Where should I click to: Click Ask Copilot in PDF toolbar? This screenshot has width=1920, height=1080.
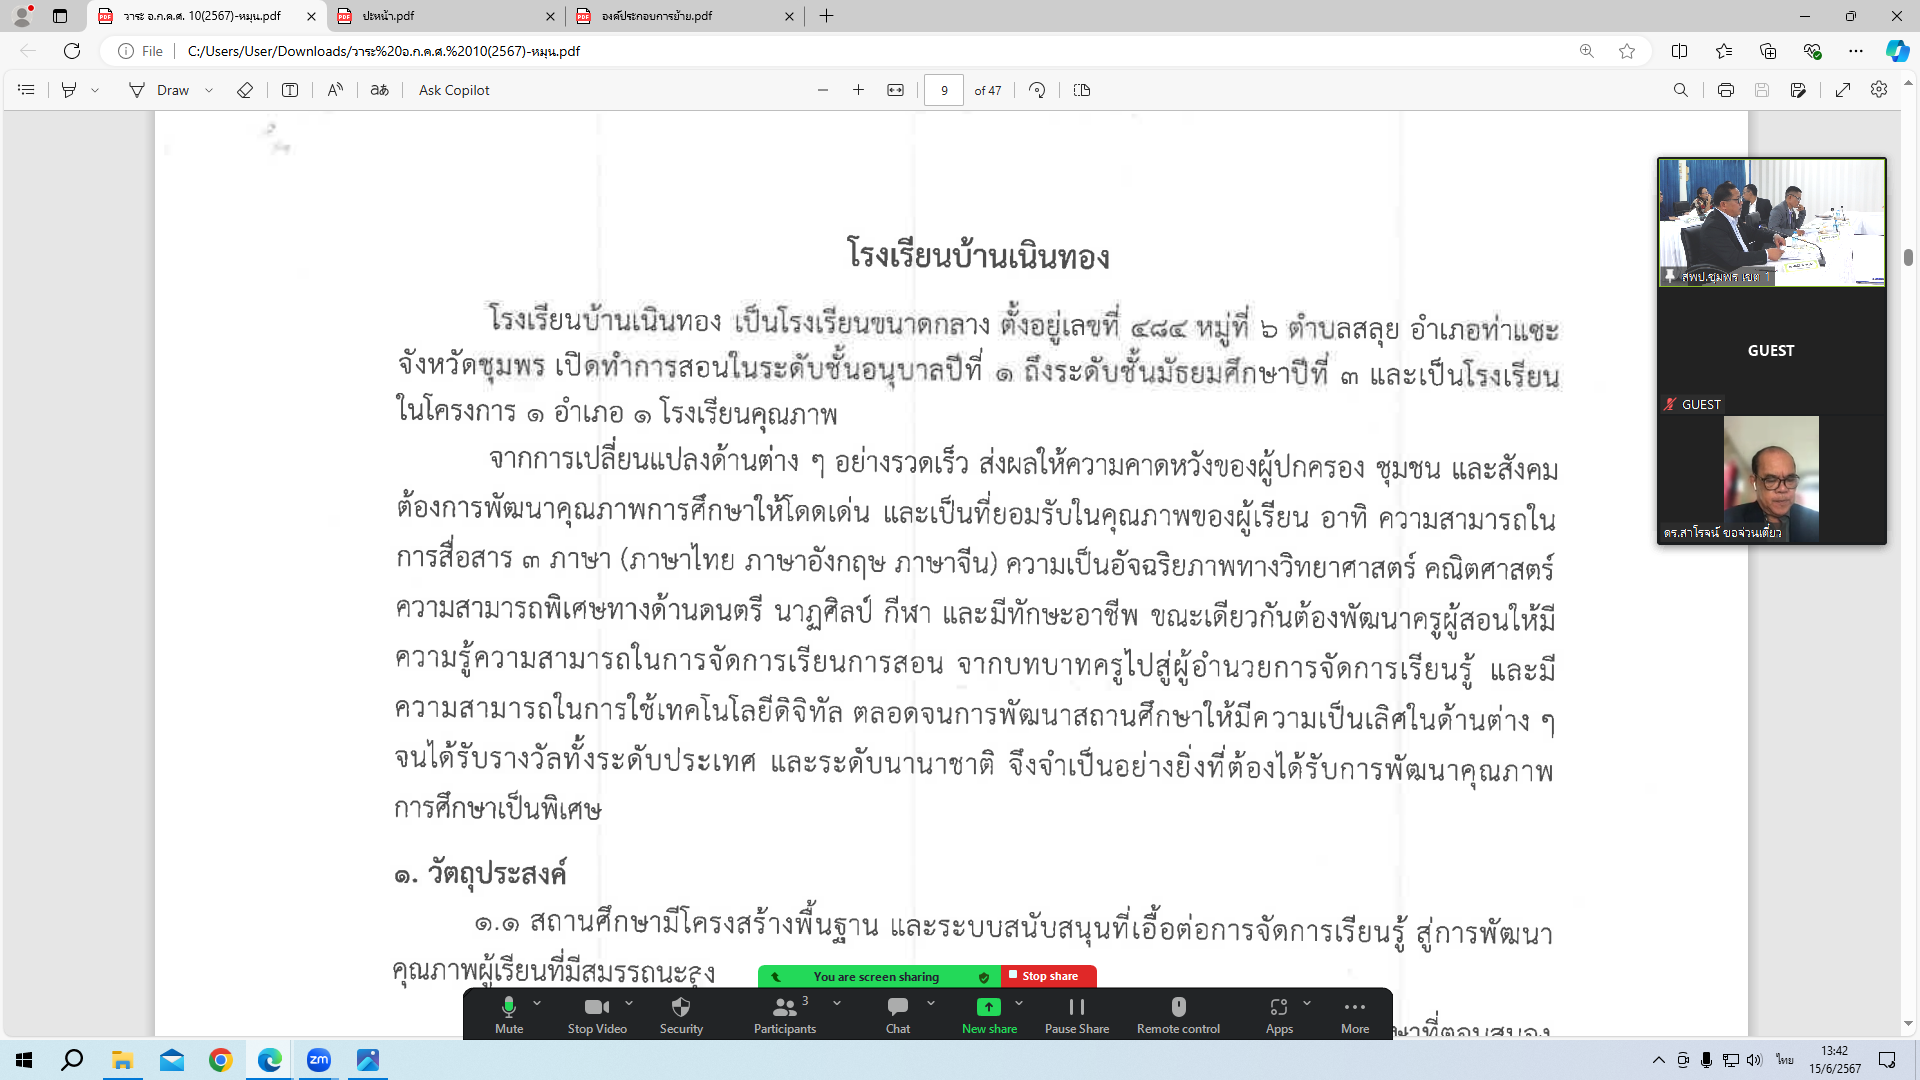tap(454, 90)
